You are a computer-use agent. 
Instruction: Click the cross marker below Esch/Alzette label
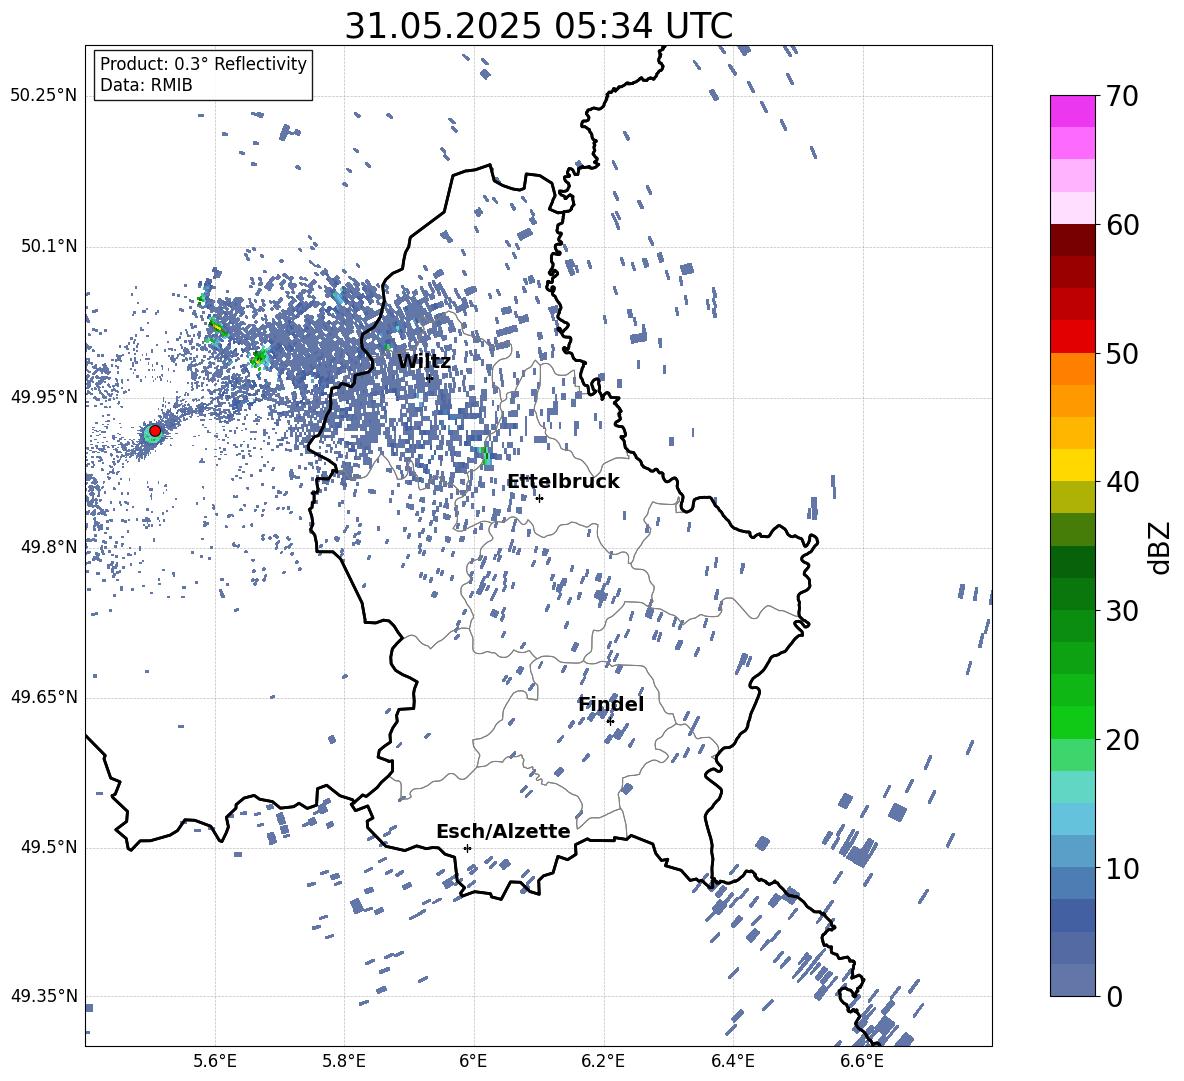[467, 848]
